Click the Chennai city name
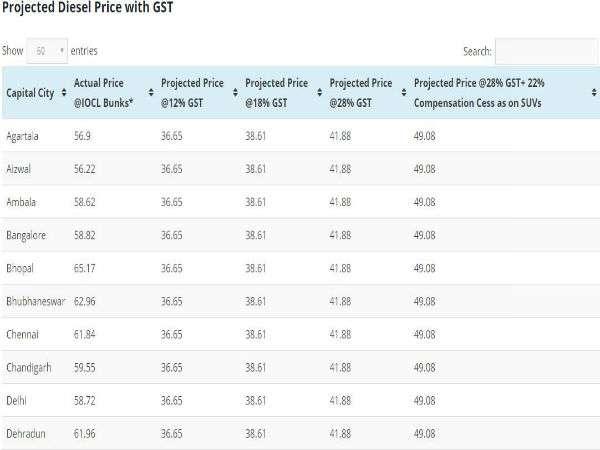 coord(22,334)
